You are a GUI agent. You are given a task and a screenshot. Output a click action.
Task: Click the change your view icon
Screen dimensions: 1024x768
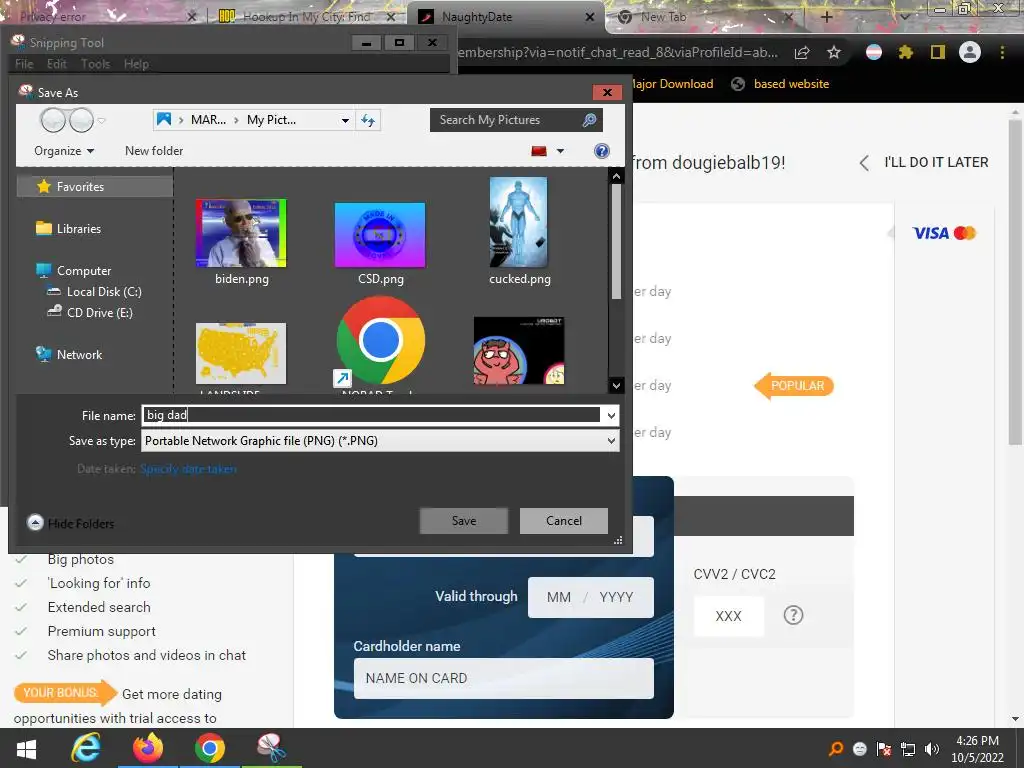(x=539, y=151)
